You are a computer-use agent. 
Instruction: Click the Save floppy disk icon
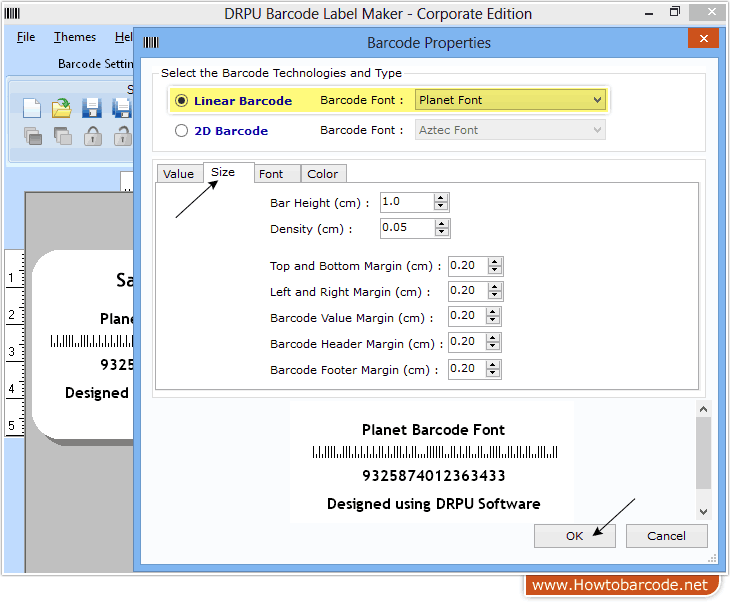(x=92, y=108)
